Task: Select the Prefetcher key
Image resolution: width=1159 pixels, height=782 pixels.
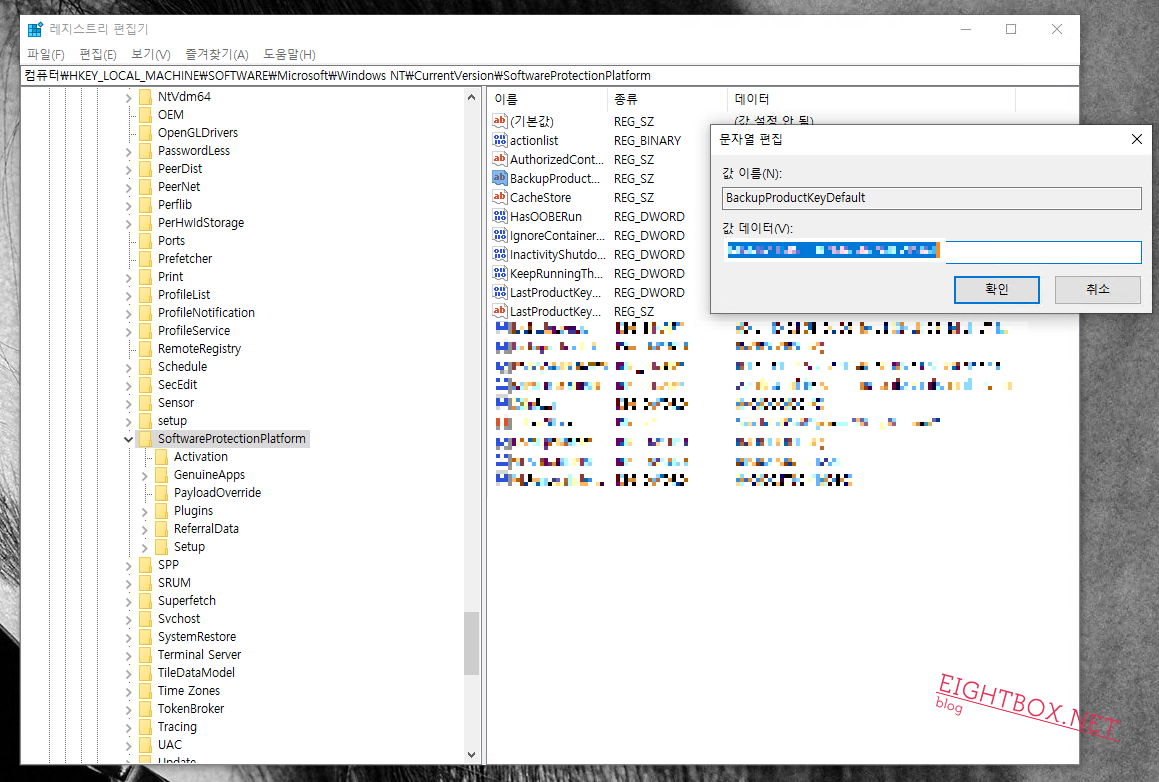Action: pos(185,259)
